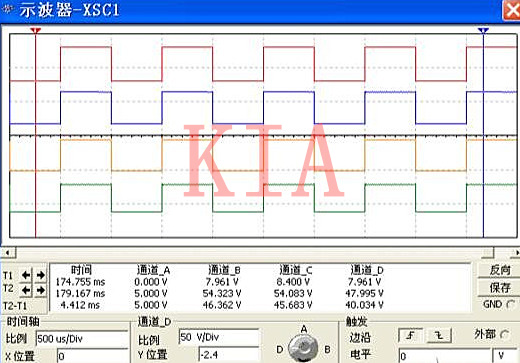
Task: Click the 时间 column header
Action: [x=81, y=270]
